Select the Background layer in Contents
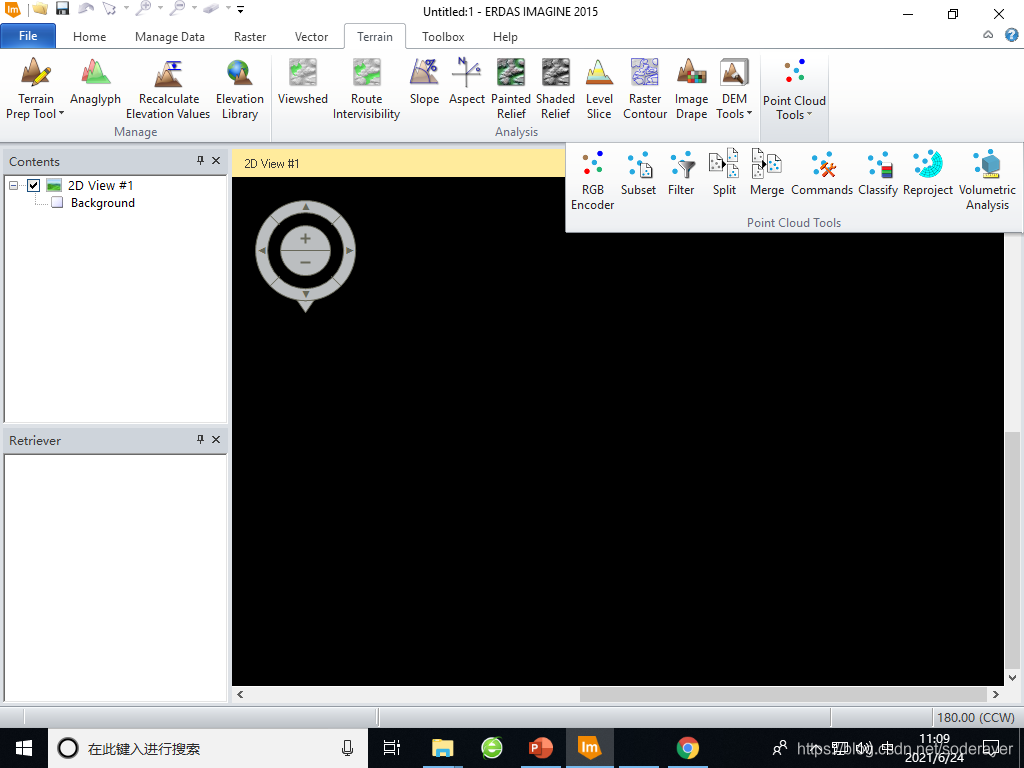This screenshot has width=1024, height=768. tap(103, 202)
